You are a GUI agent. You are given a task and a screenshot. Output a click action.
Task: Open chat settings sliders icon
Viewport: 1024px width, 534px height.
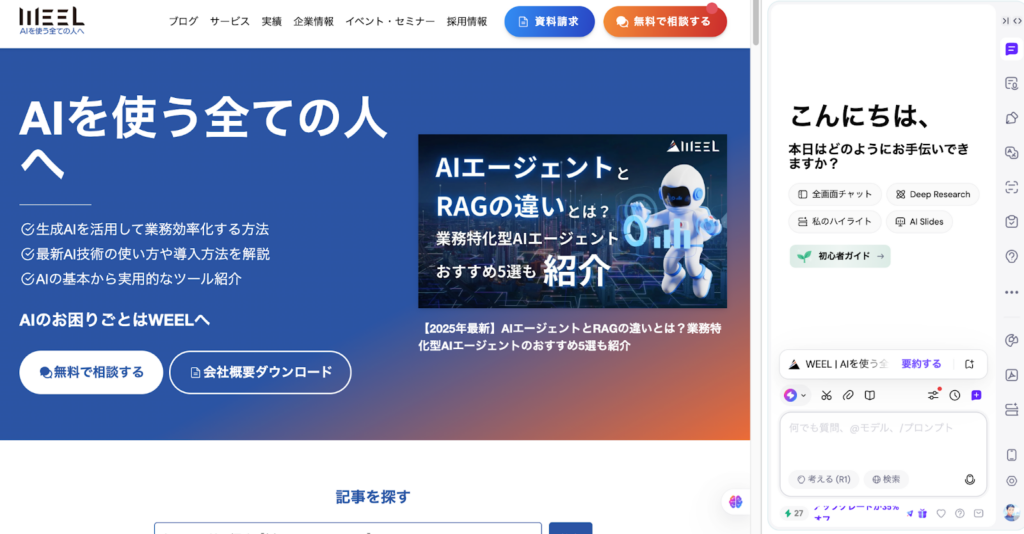coord(933,395)
